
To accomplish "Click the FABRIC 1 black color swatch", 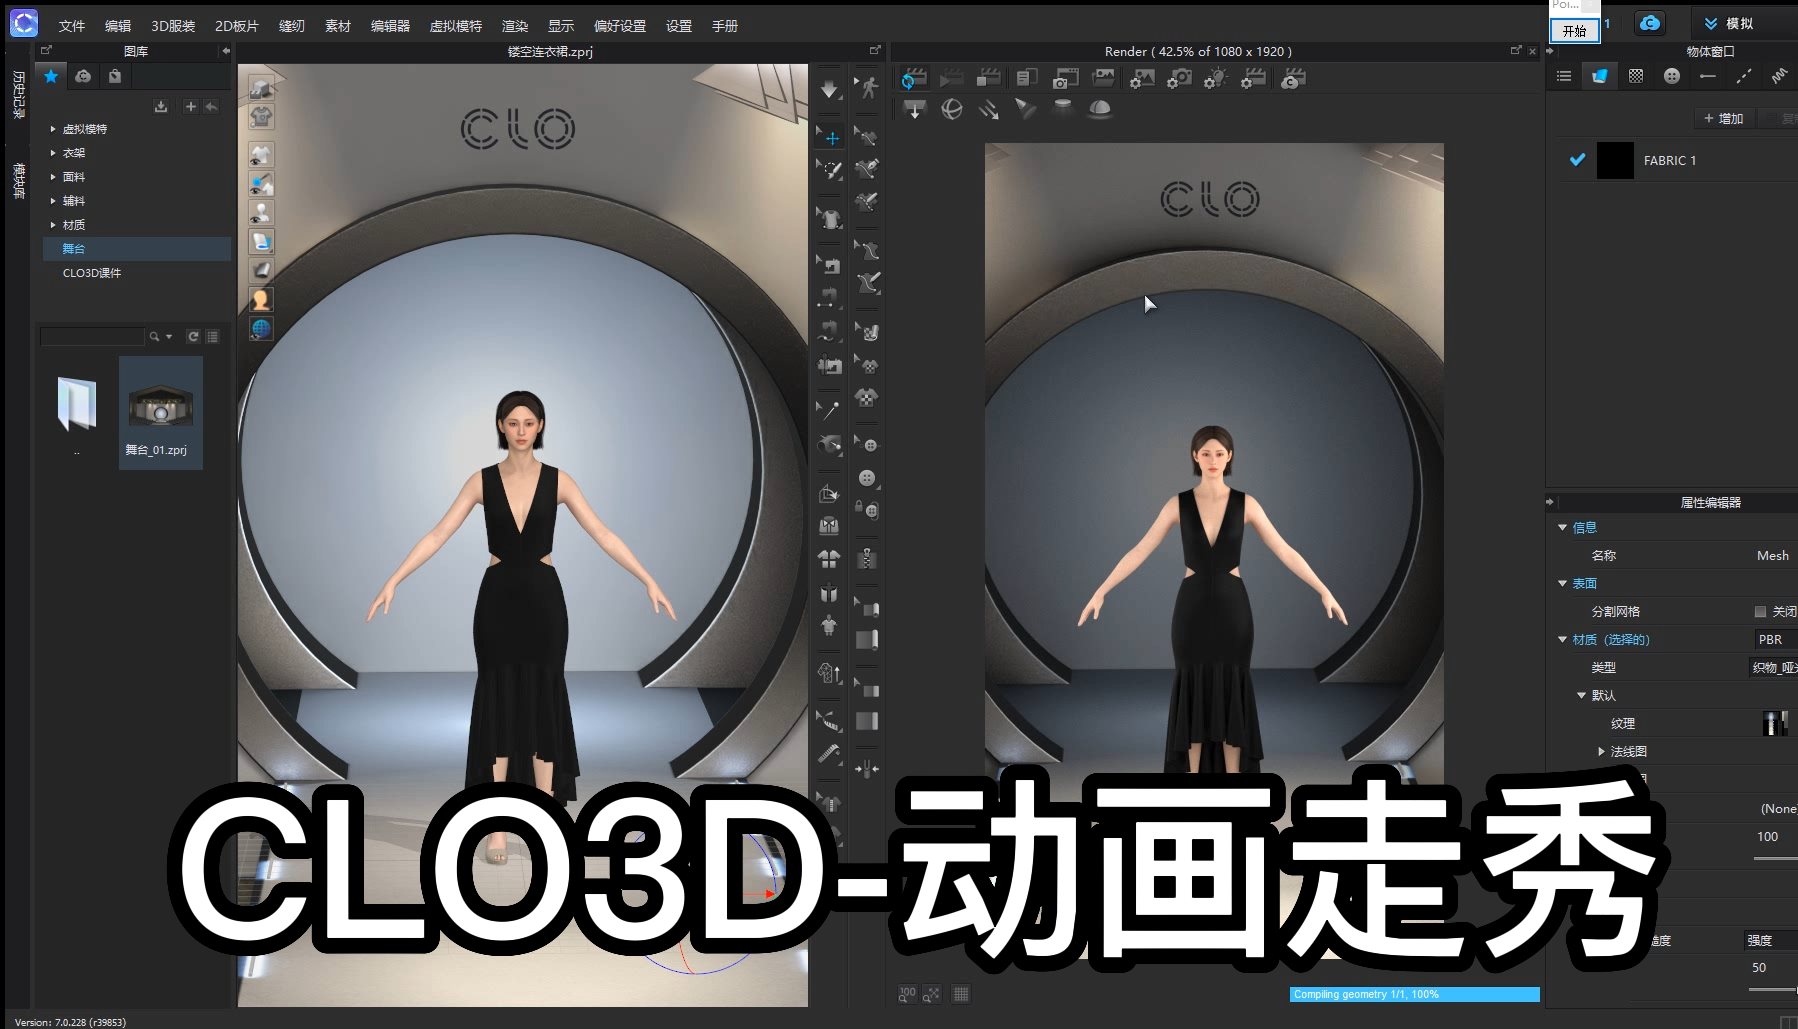I will (1615, 160).
